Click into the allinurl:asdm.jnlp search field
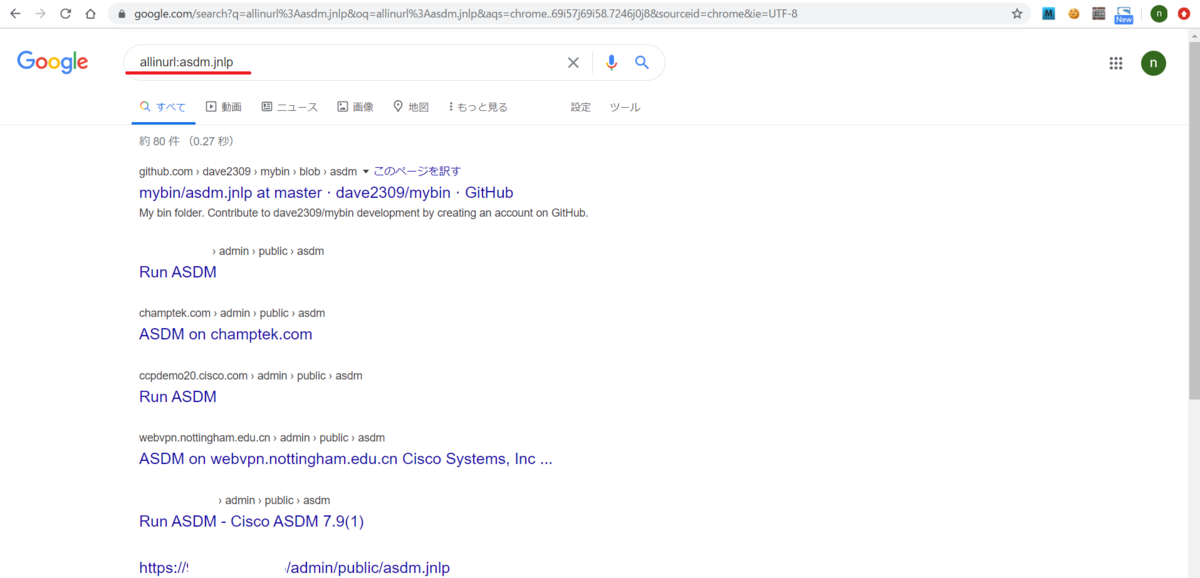1200x578 pixels. click(x=345, y=63)
